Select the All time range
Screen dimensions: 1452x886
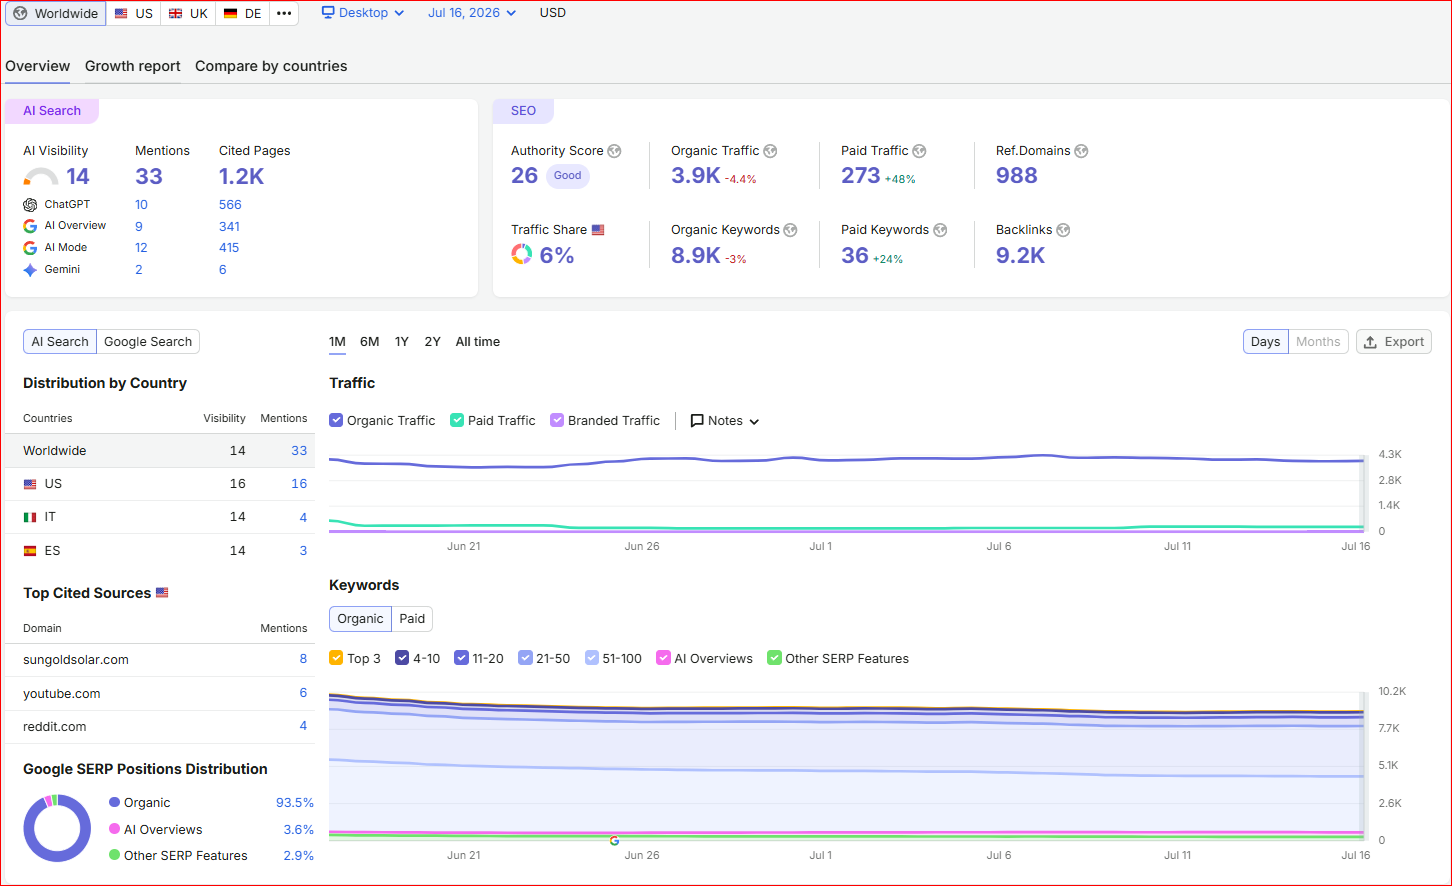click(478, 342)
